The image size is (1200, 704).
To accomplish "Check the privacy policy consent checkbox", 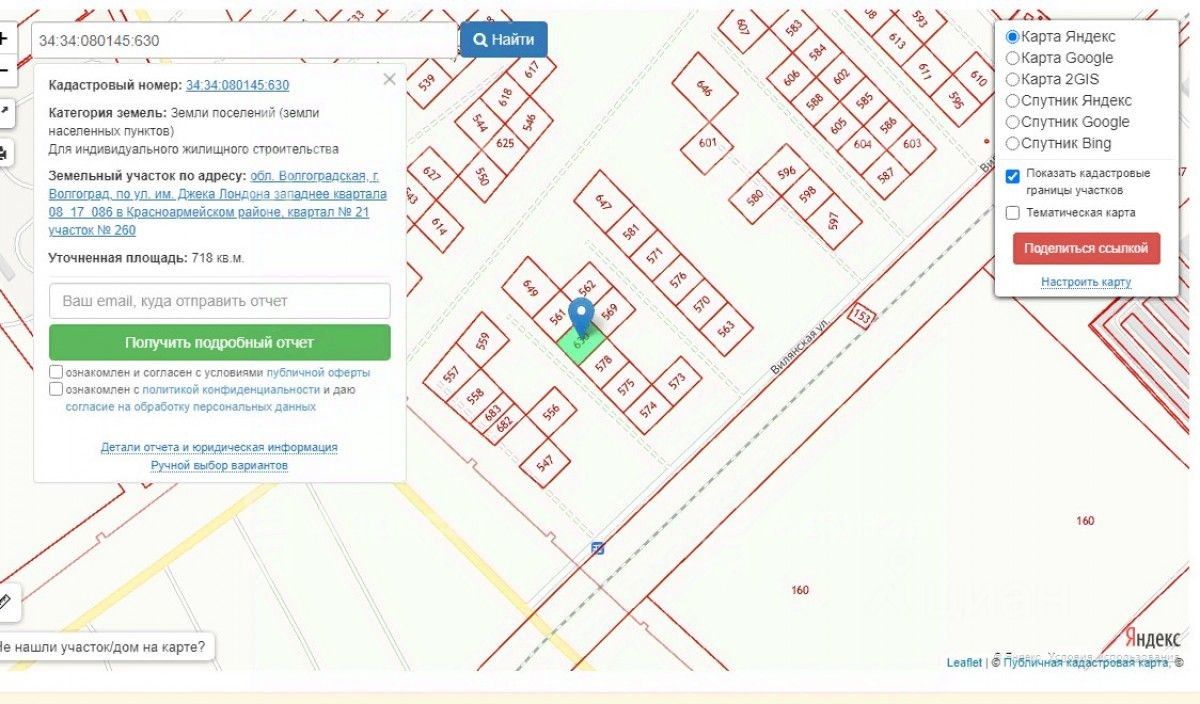I will [x=56, y=390].
